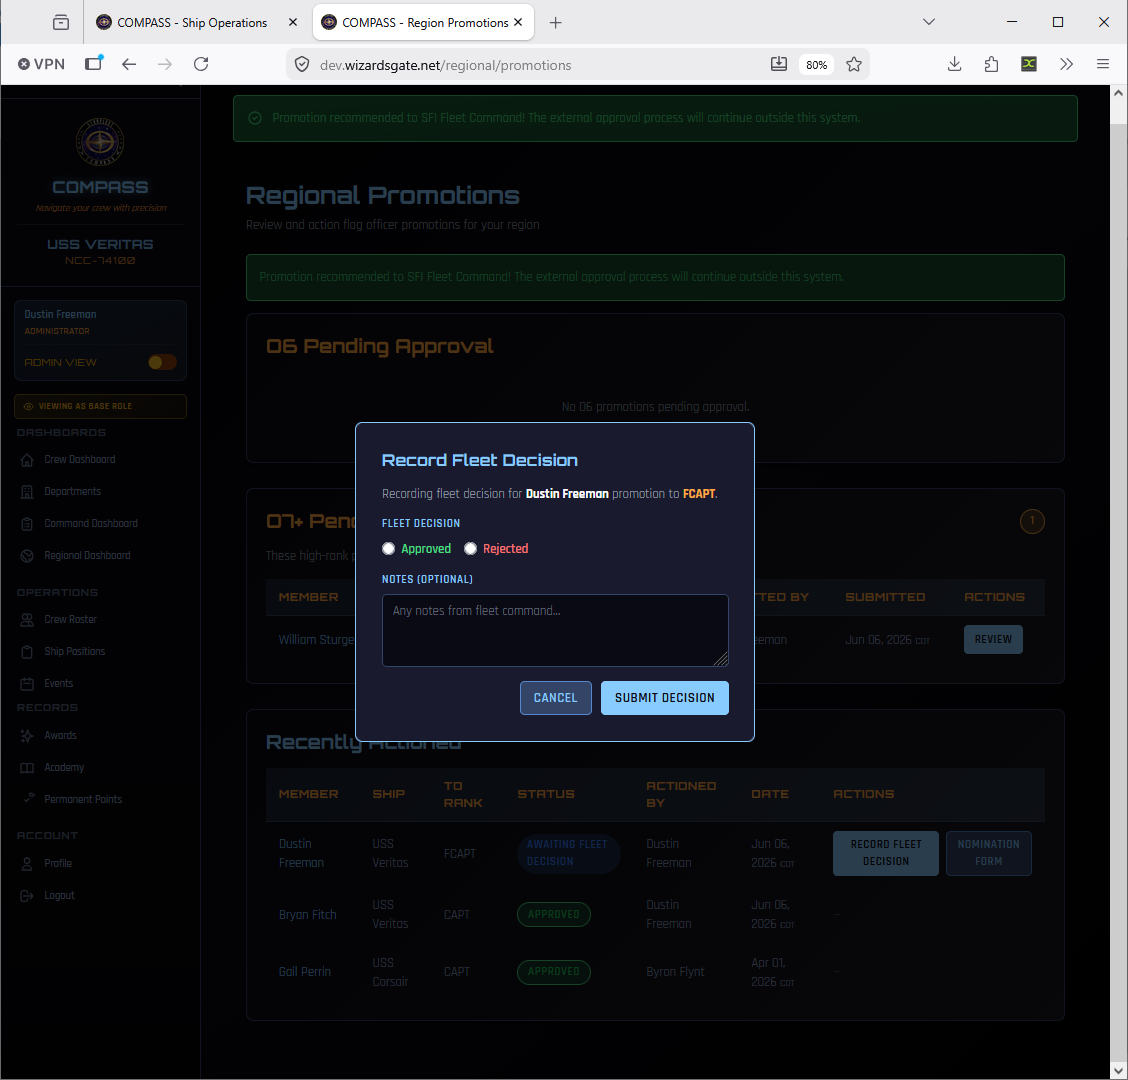This screenshot has height=1080, width=1128.
Task: Toggle the Admin View switch
Action: coord(162,363)
